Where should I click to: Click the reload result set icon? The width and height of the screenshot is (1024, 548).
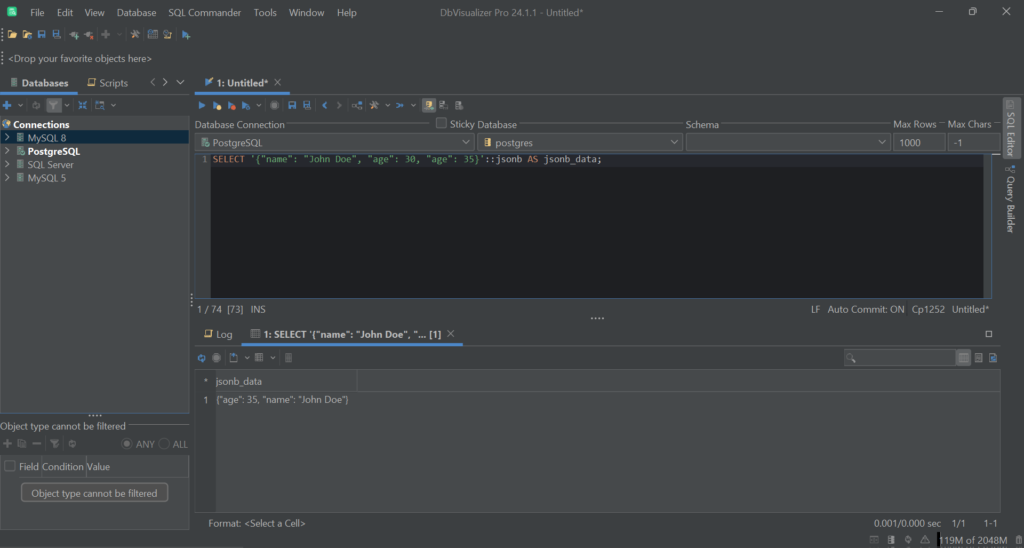[x=202, y=358]
